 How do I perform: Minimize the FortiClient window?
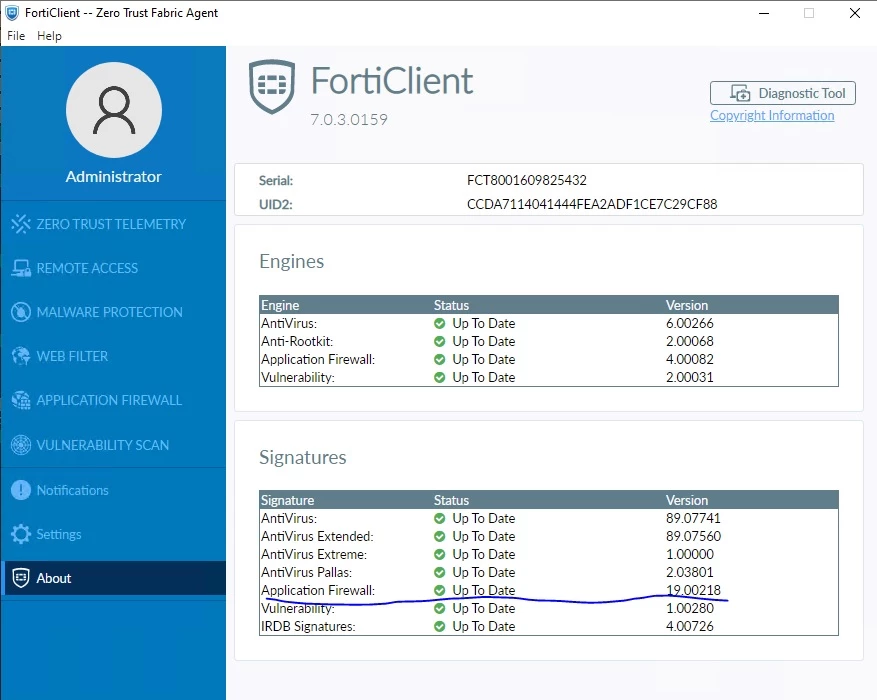[x=764, y=13]
